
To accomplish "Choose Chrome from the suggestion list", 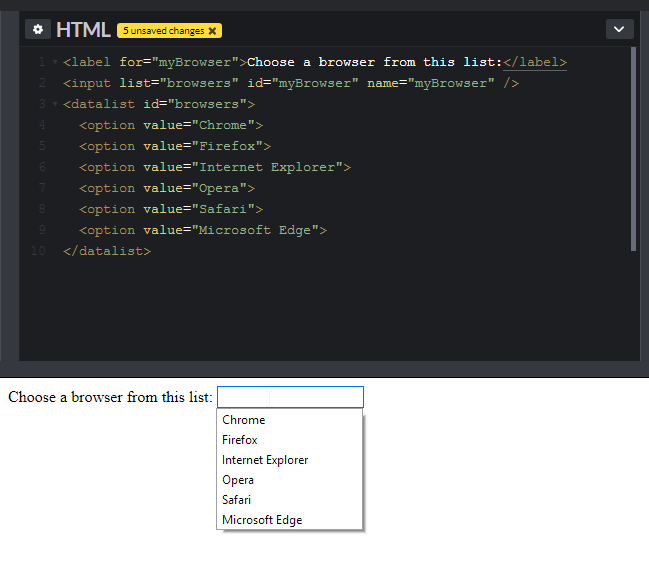I will coord(289,420).
